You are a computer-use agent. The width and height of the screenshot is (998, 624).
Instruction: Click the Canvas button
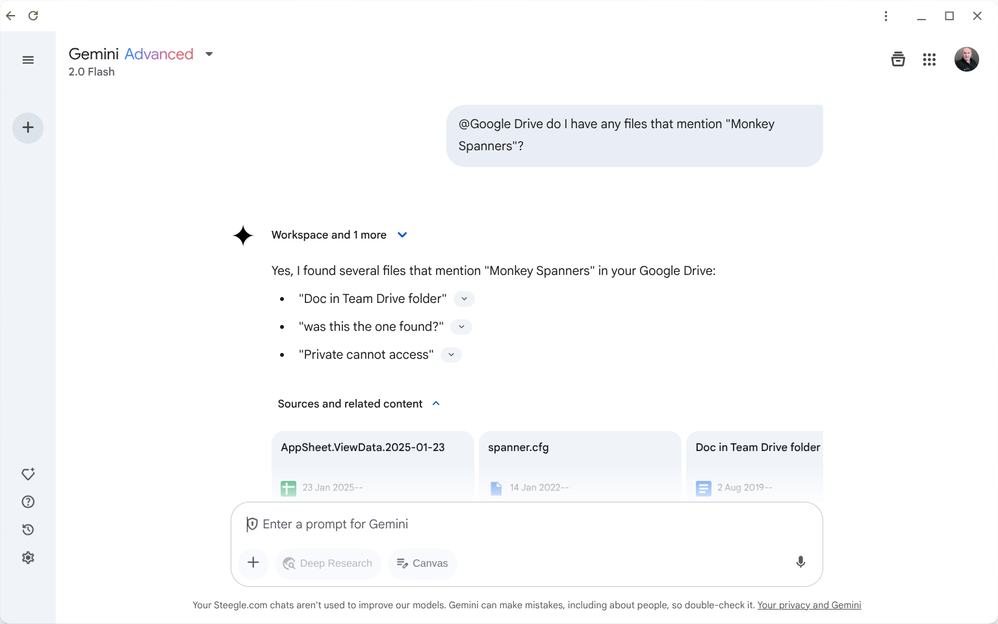tap(423, 563)
